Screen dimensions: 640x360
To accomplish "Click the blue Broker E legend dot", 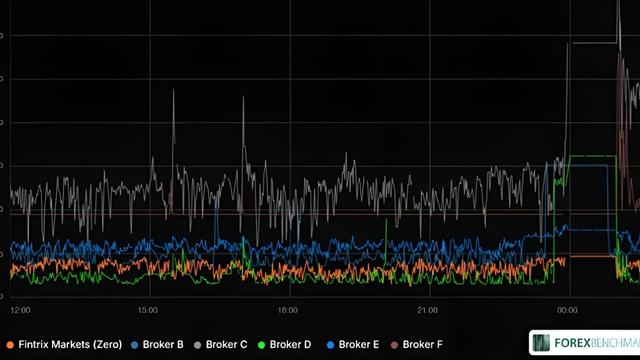I will coord(330,345).
